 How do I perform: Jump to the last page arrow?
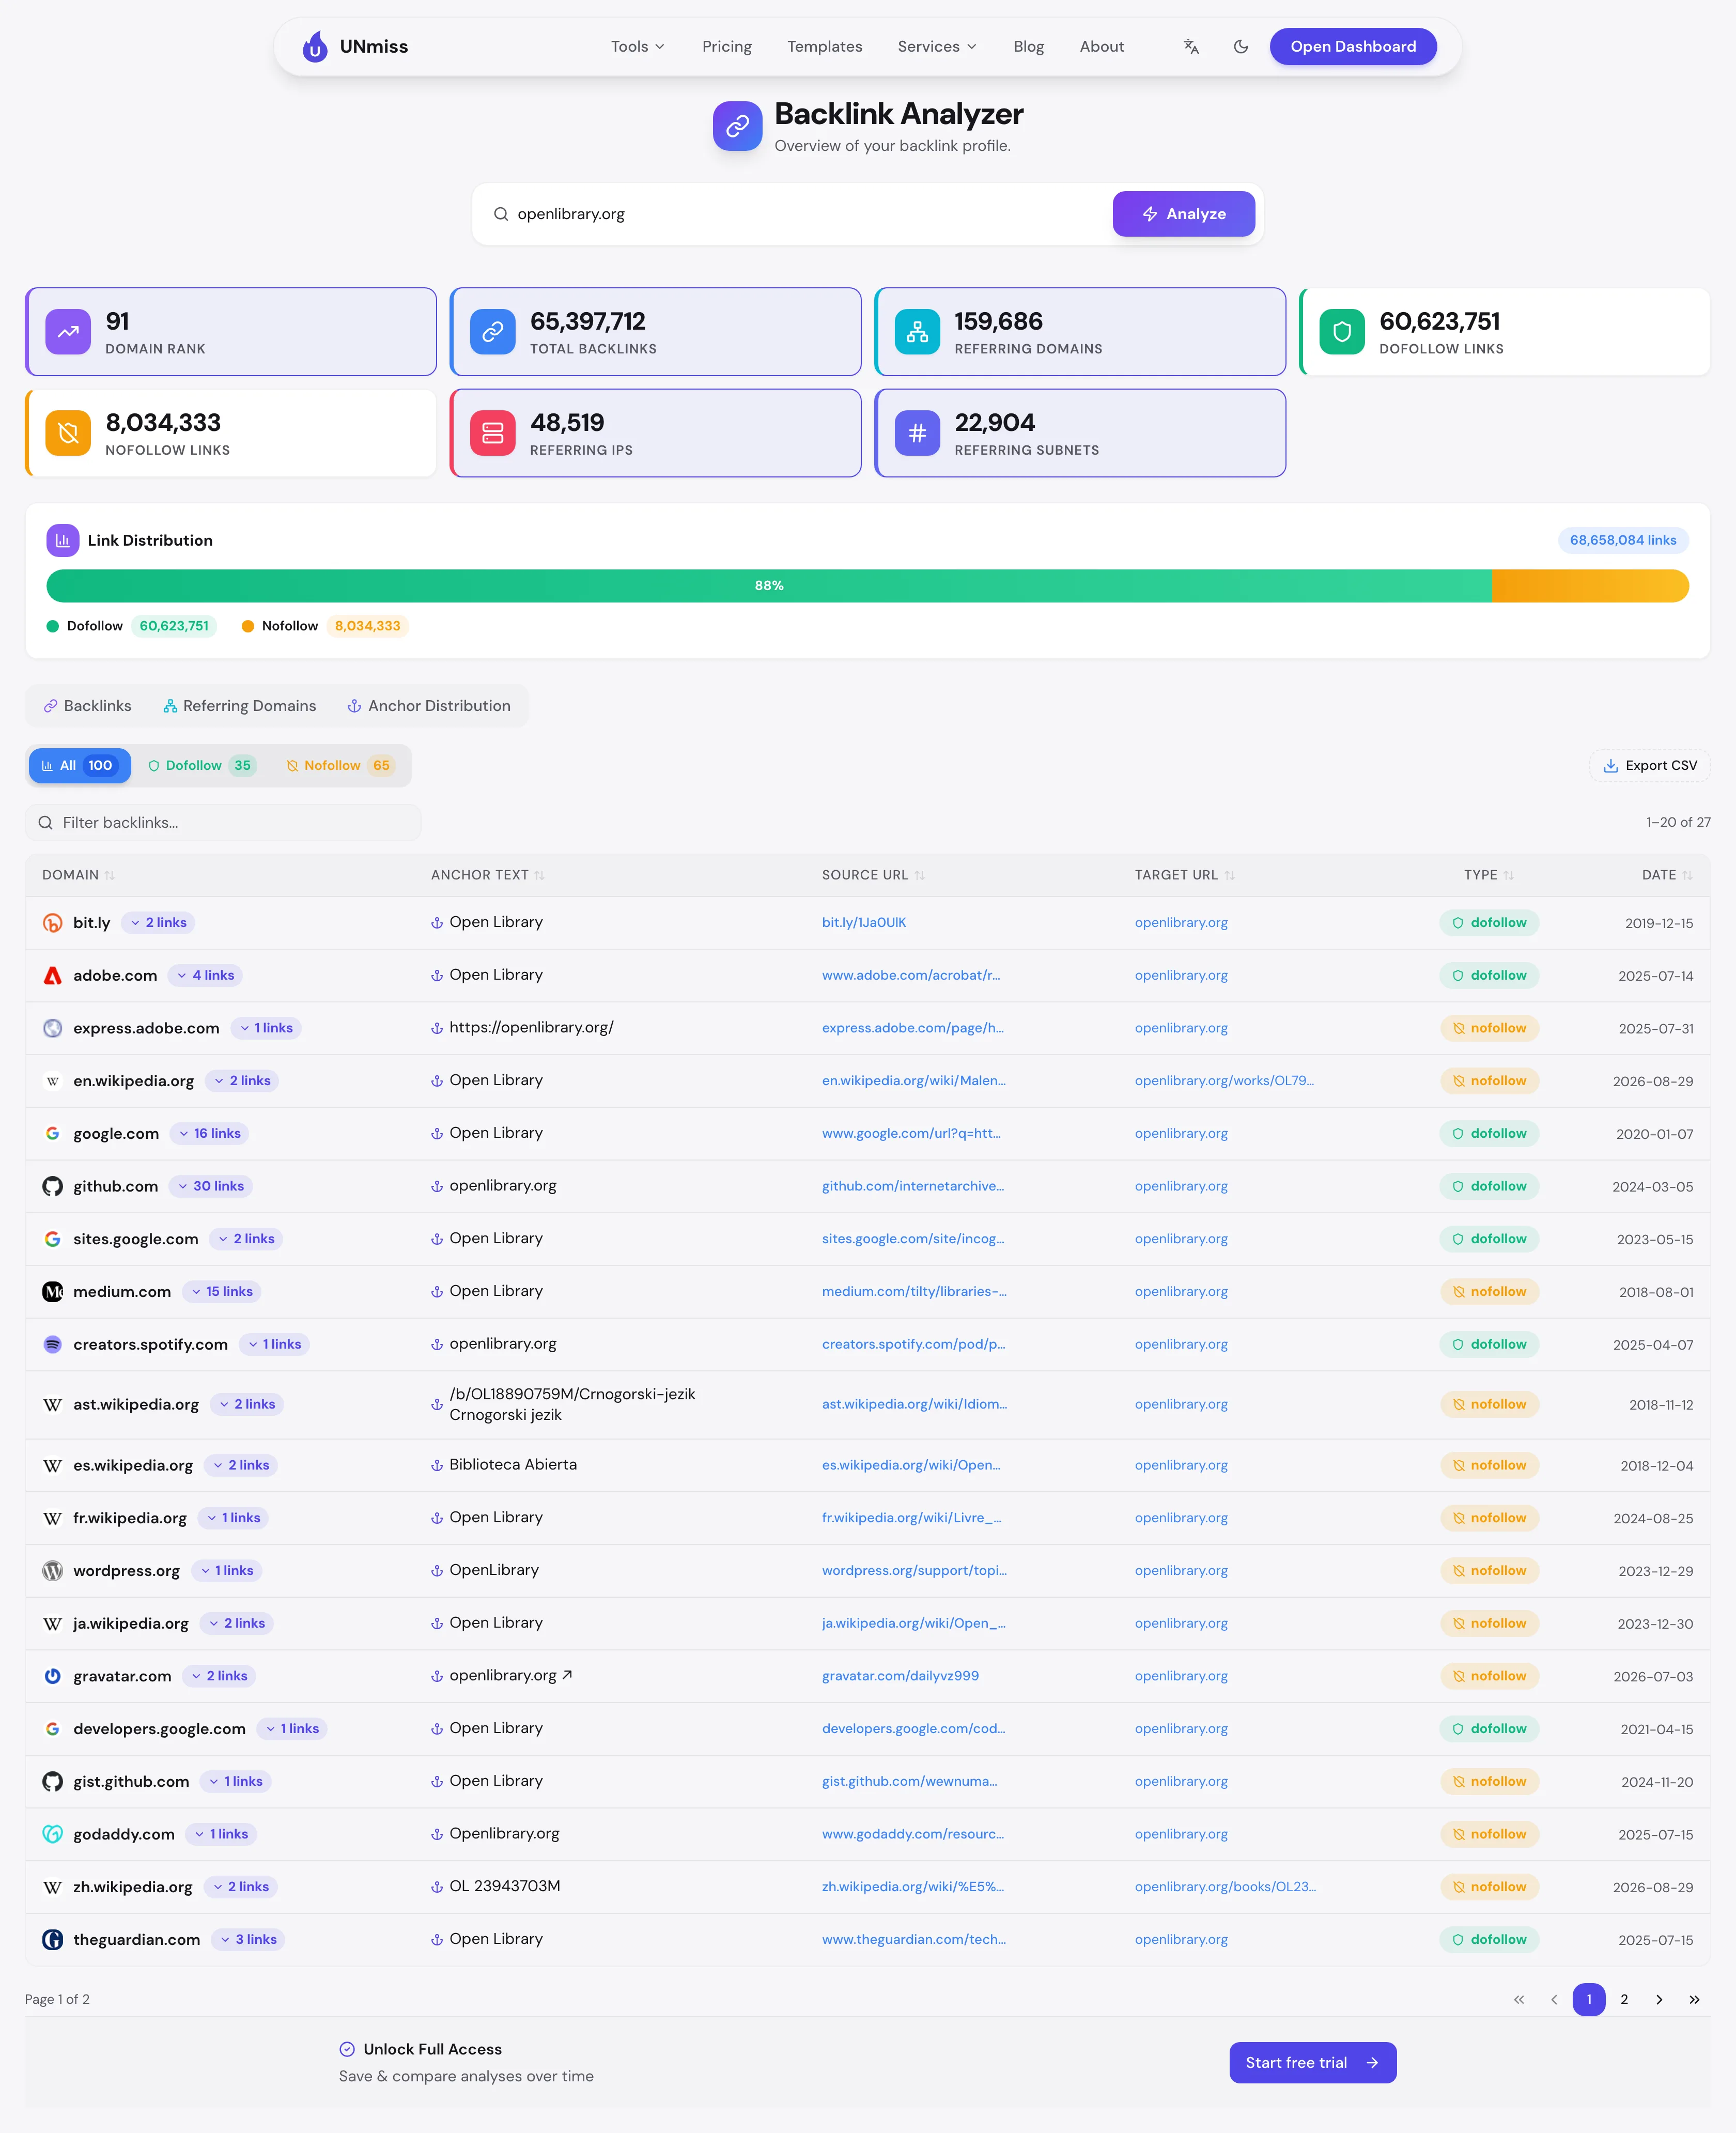tap(1694, 2000)
